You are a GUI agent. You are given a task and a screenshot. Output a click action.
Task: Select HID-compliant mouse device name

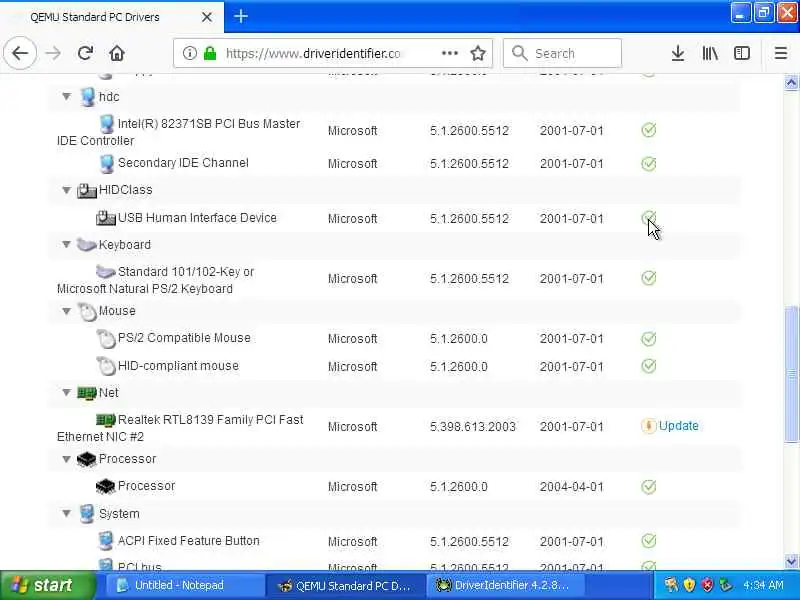point(178,366)
